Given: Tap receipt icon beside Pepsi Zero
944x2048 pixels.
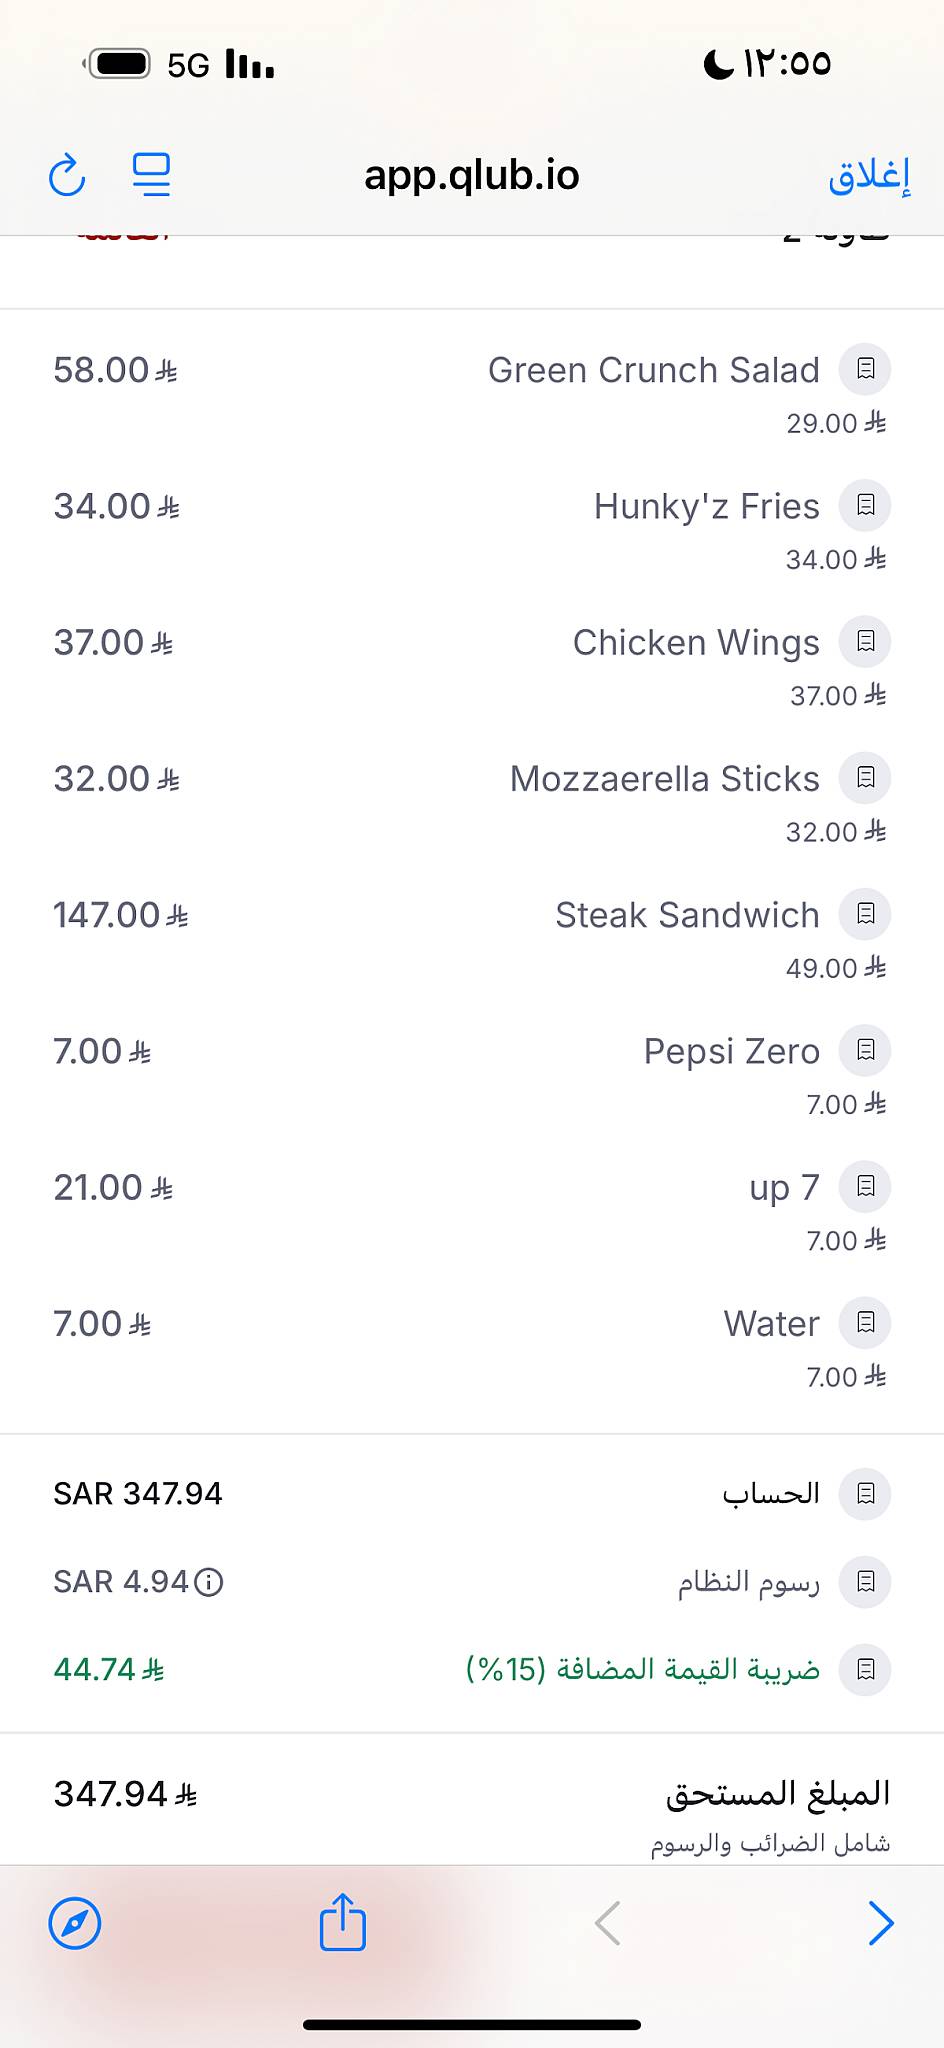Looking at the screenshot, I should [x=865, y=1050].
